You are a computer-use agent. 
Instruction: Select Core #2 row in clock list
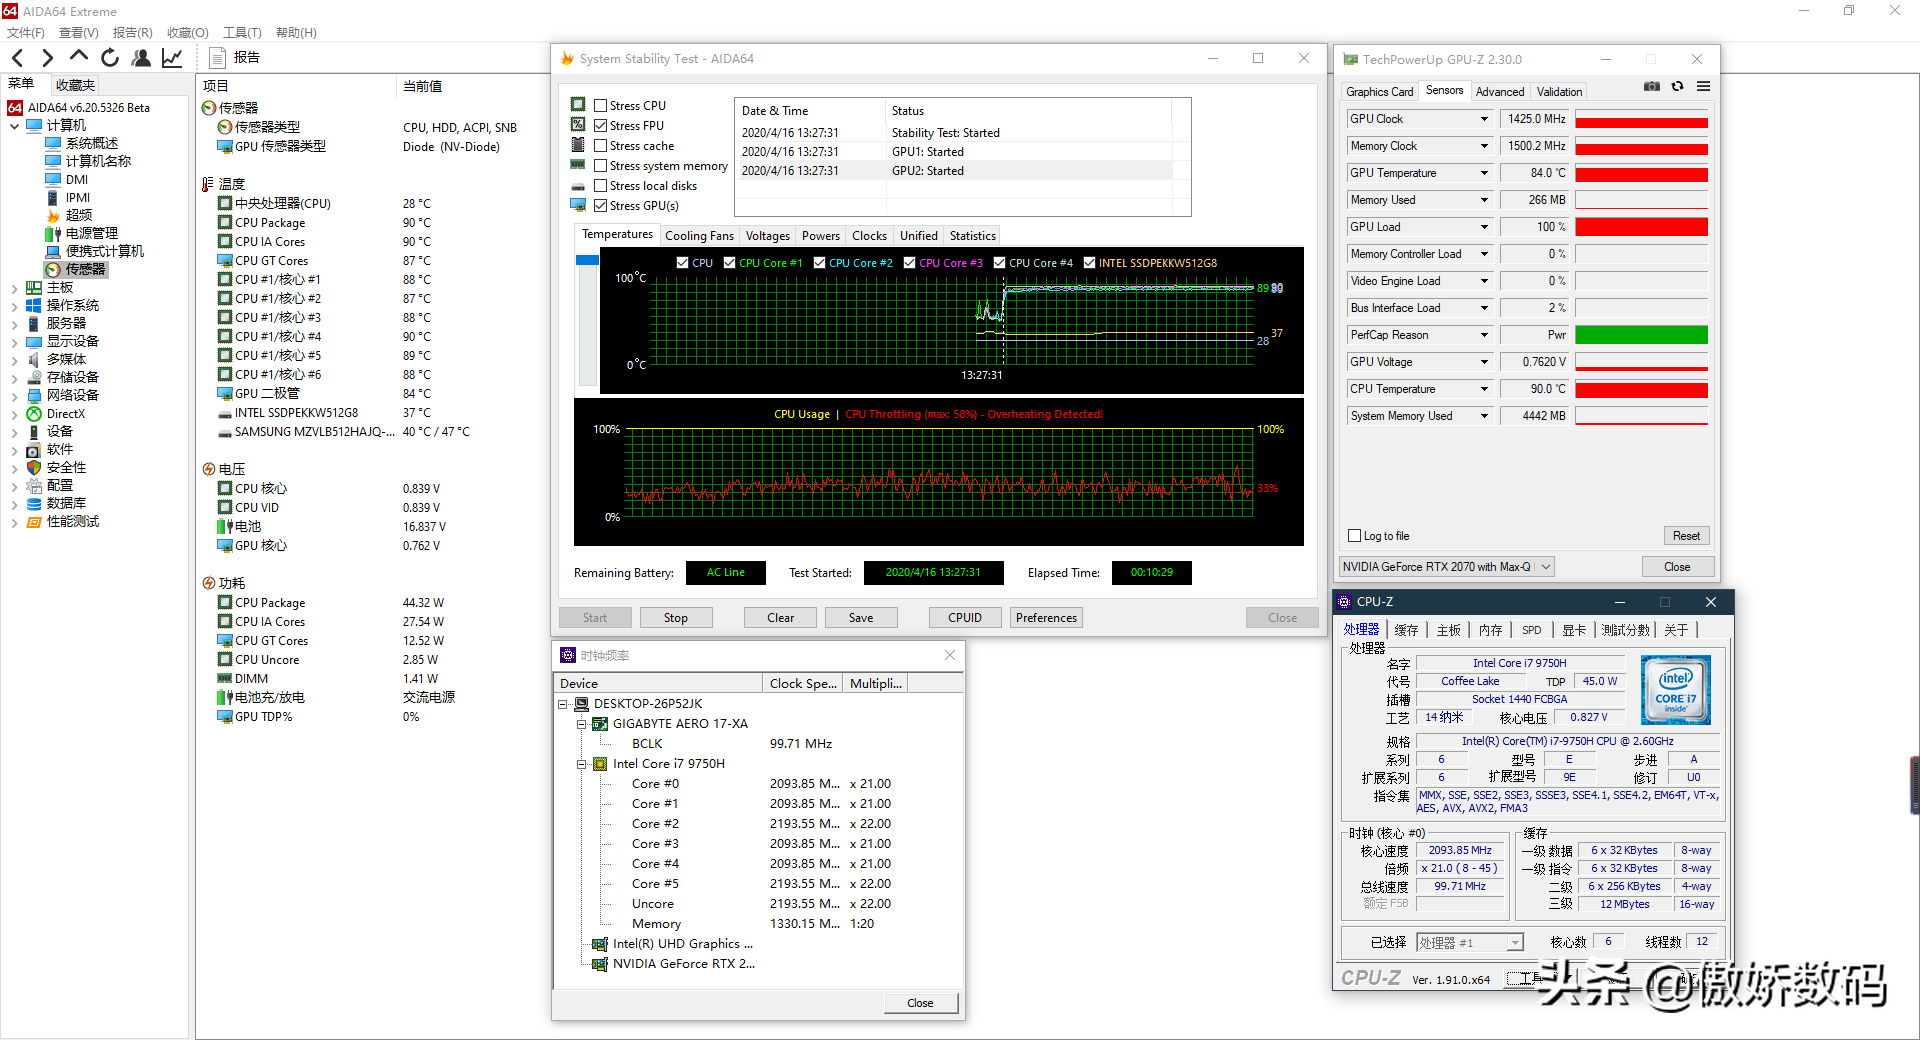[x=655, y=824]
